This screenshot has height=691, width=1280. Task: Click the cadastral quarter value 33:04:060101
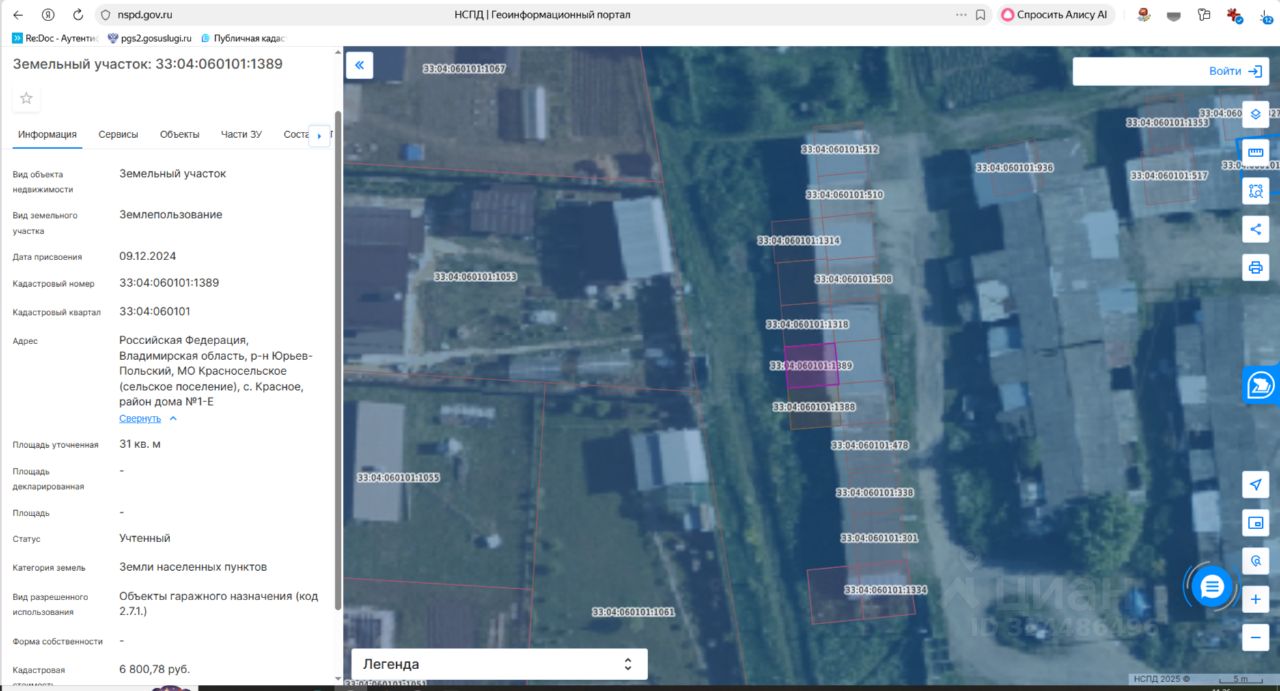click(x=155, y=311)
